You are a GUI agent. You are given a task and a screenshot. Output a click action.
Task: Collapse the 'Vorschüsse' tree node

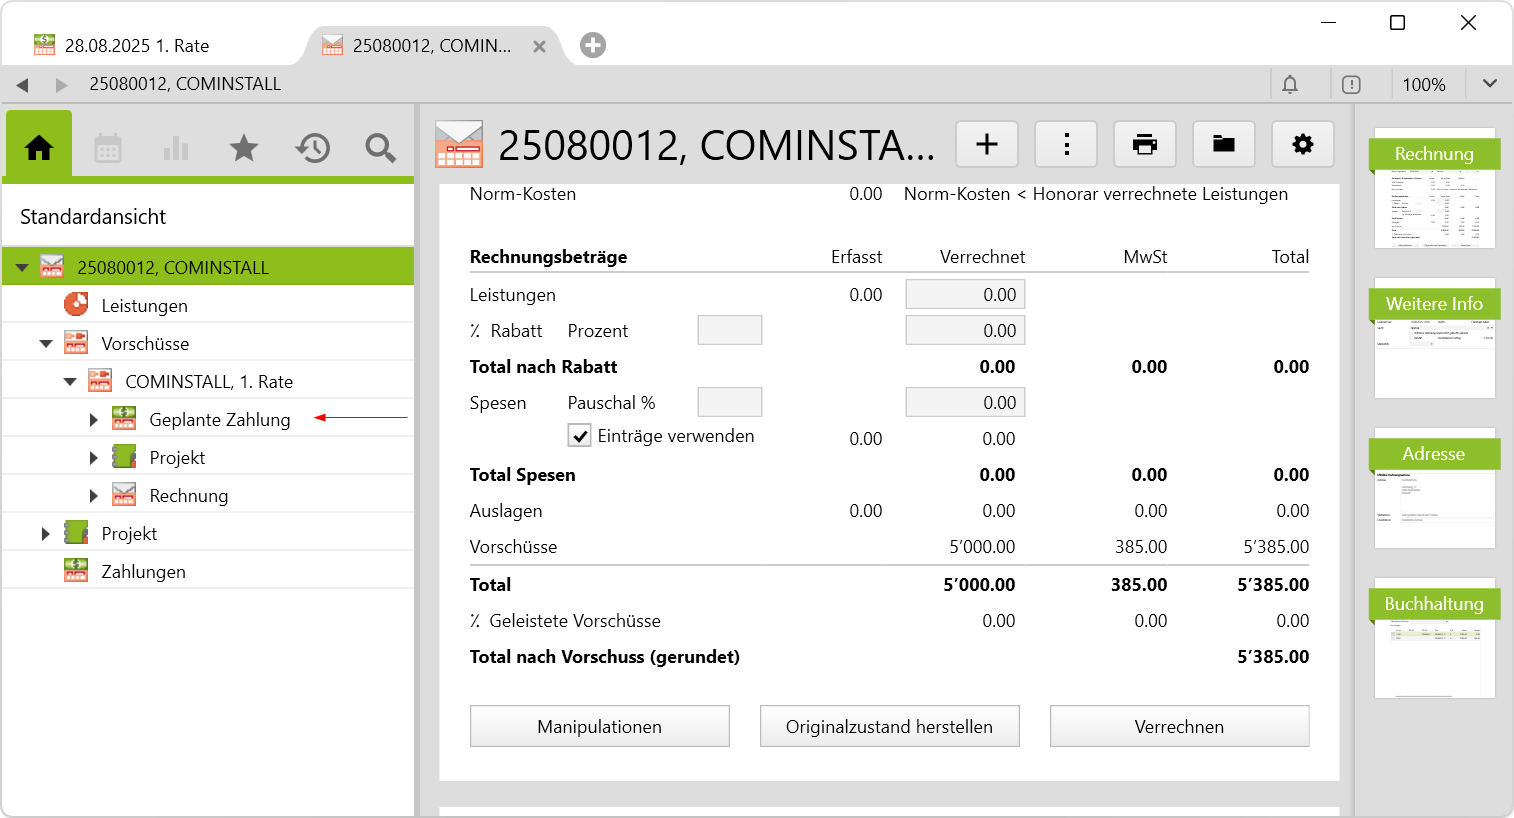[x=46, y=344]
